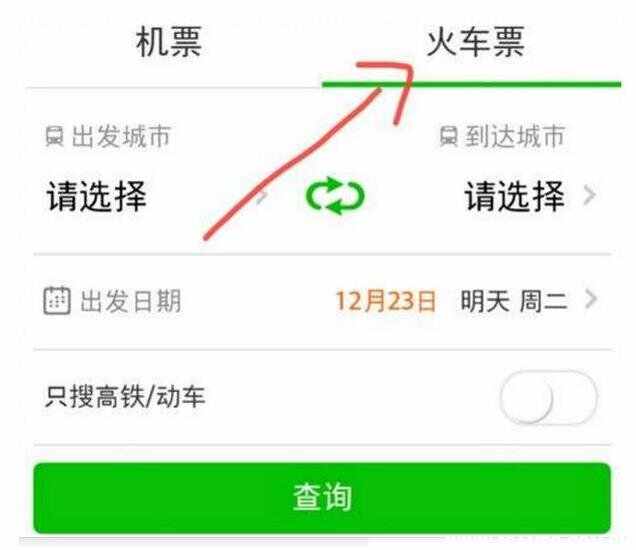Click the calendar icon beside 出发日期
Viewport: 636px width, 550px height.
57,301
